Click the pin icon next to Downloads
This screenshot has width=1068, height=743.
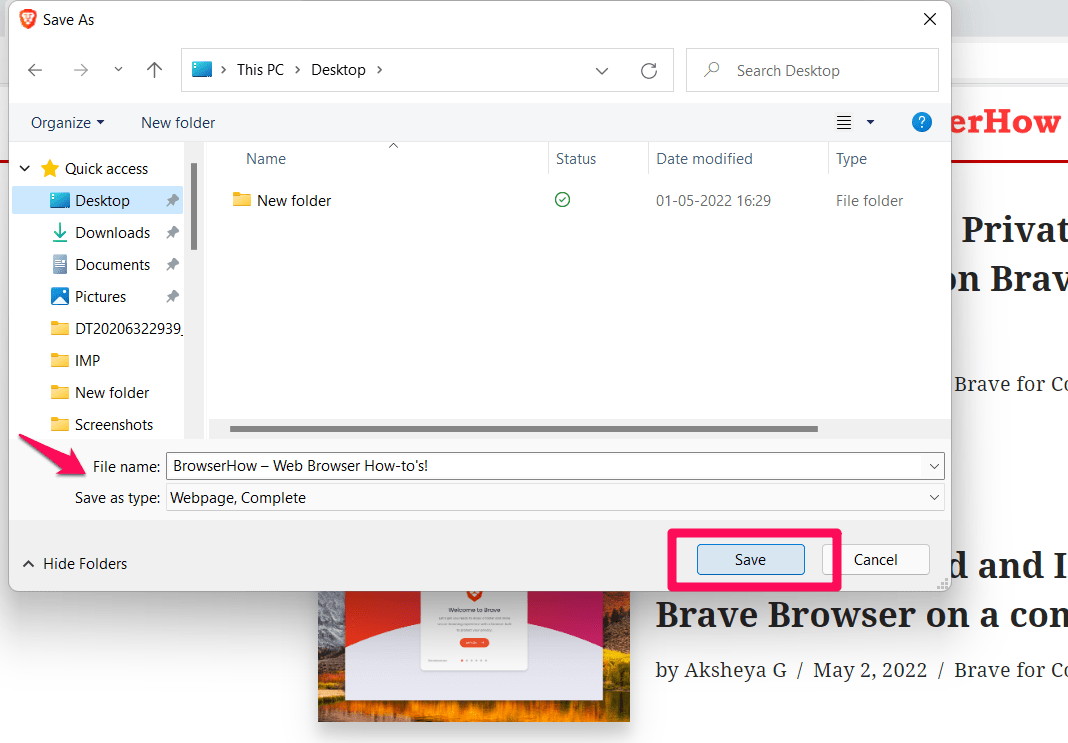click(172, 233)
